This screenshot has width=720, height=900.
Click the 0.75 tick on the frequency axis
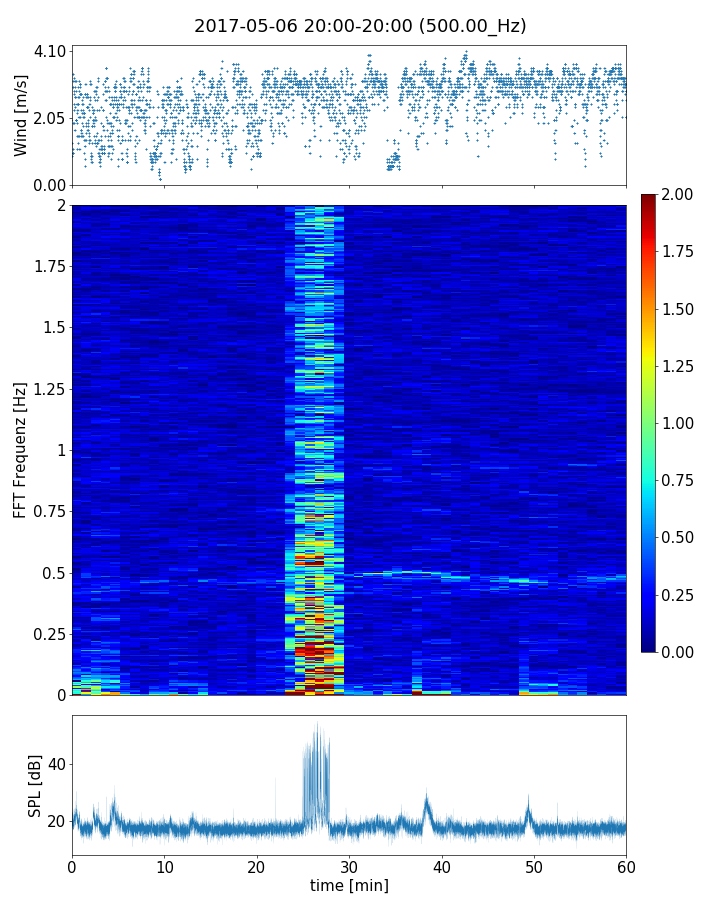(x=50, y=511)
